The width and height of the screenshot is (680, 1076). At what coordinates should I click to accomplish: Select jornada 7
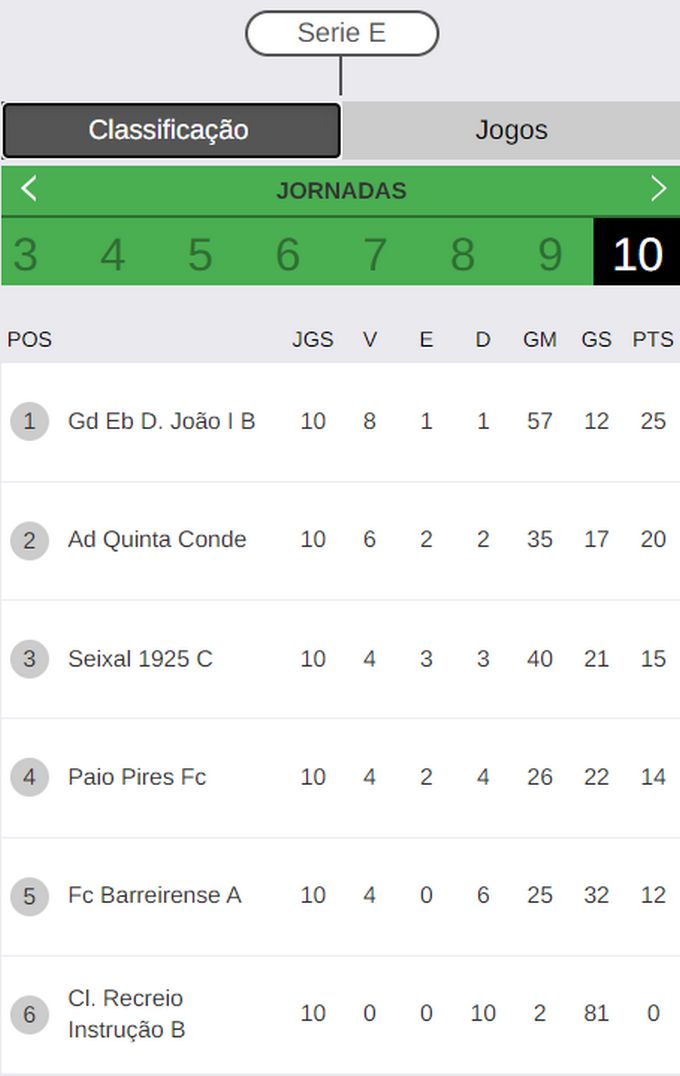pyautogui.click(x=375, y=254)
